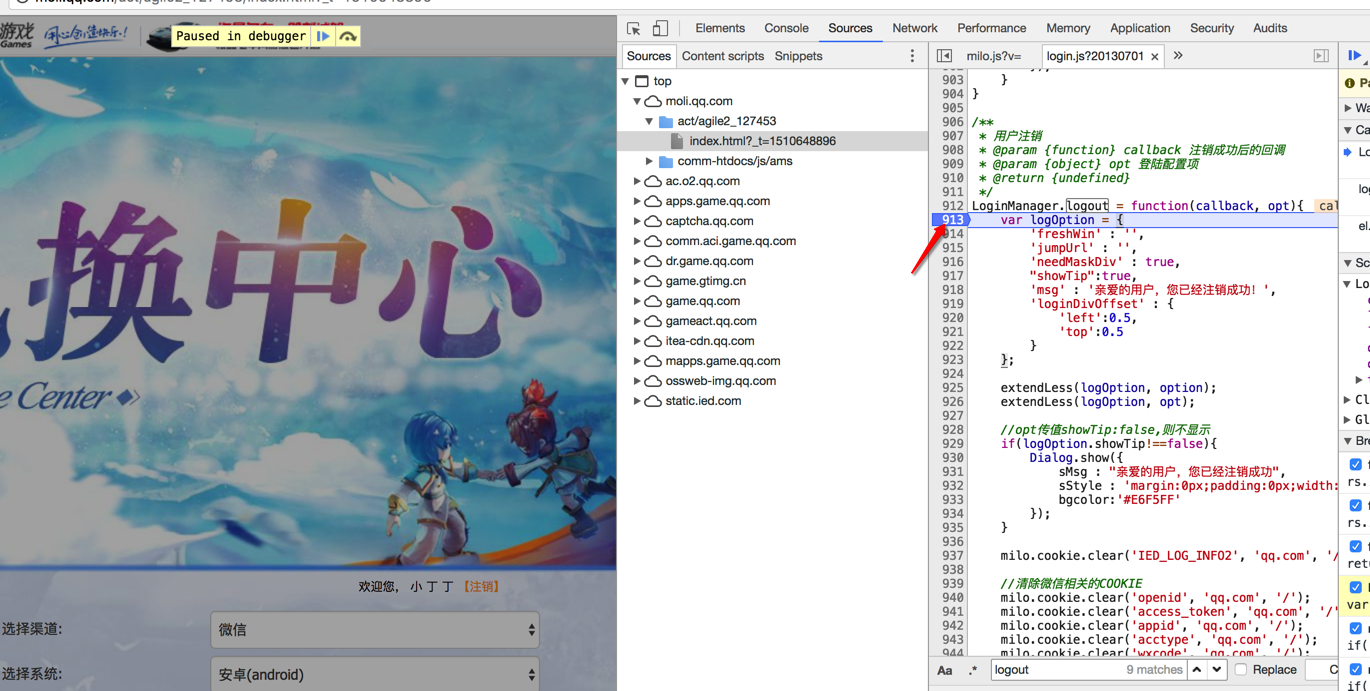Toggle regex search .* option
Screen dimensions: 1370x691
point(973,670)
